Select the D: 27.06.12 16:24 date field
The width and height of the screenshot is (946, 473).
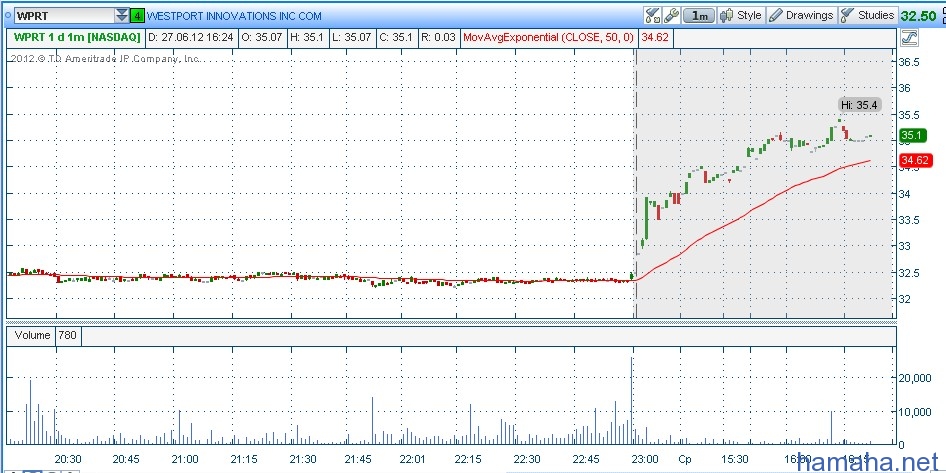[191, 37]
